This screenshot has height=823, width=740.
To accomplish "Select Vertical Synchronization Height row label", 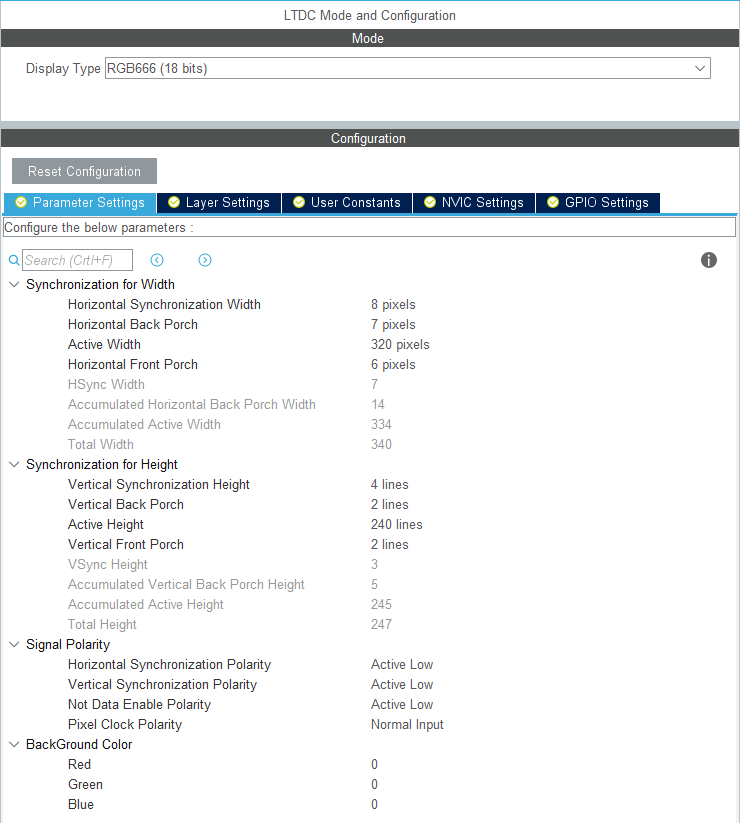I will click(158, 484).
